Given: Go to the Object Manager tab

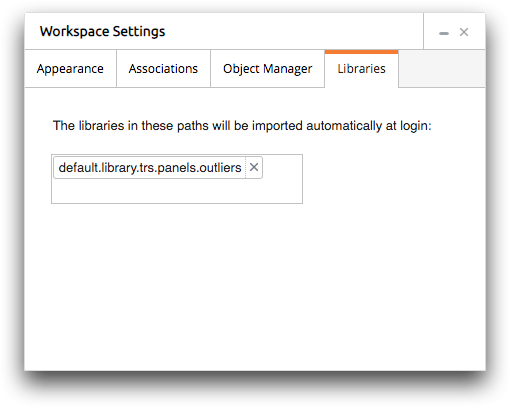Looking at the screenshot, I should (x=267, y=69).
